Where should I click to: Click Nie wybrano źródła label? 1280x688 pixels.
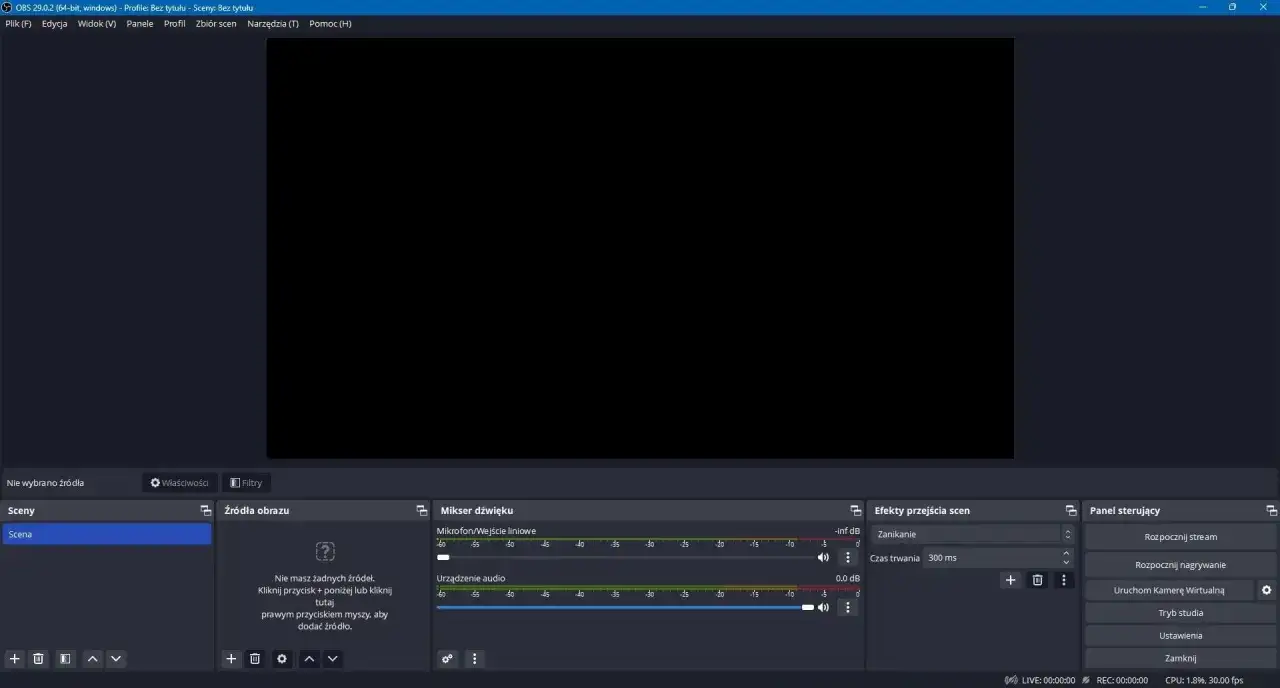tap(45, 483)
